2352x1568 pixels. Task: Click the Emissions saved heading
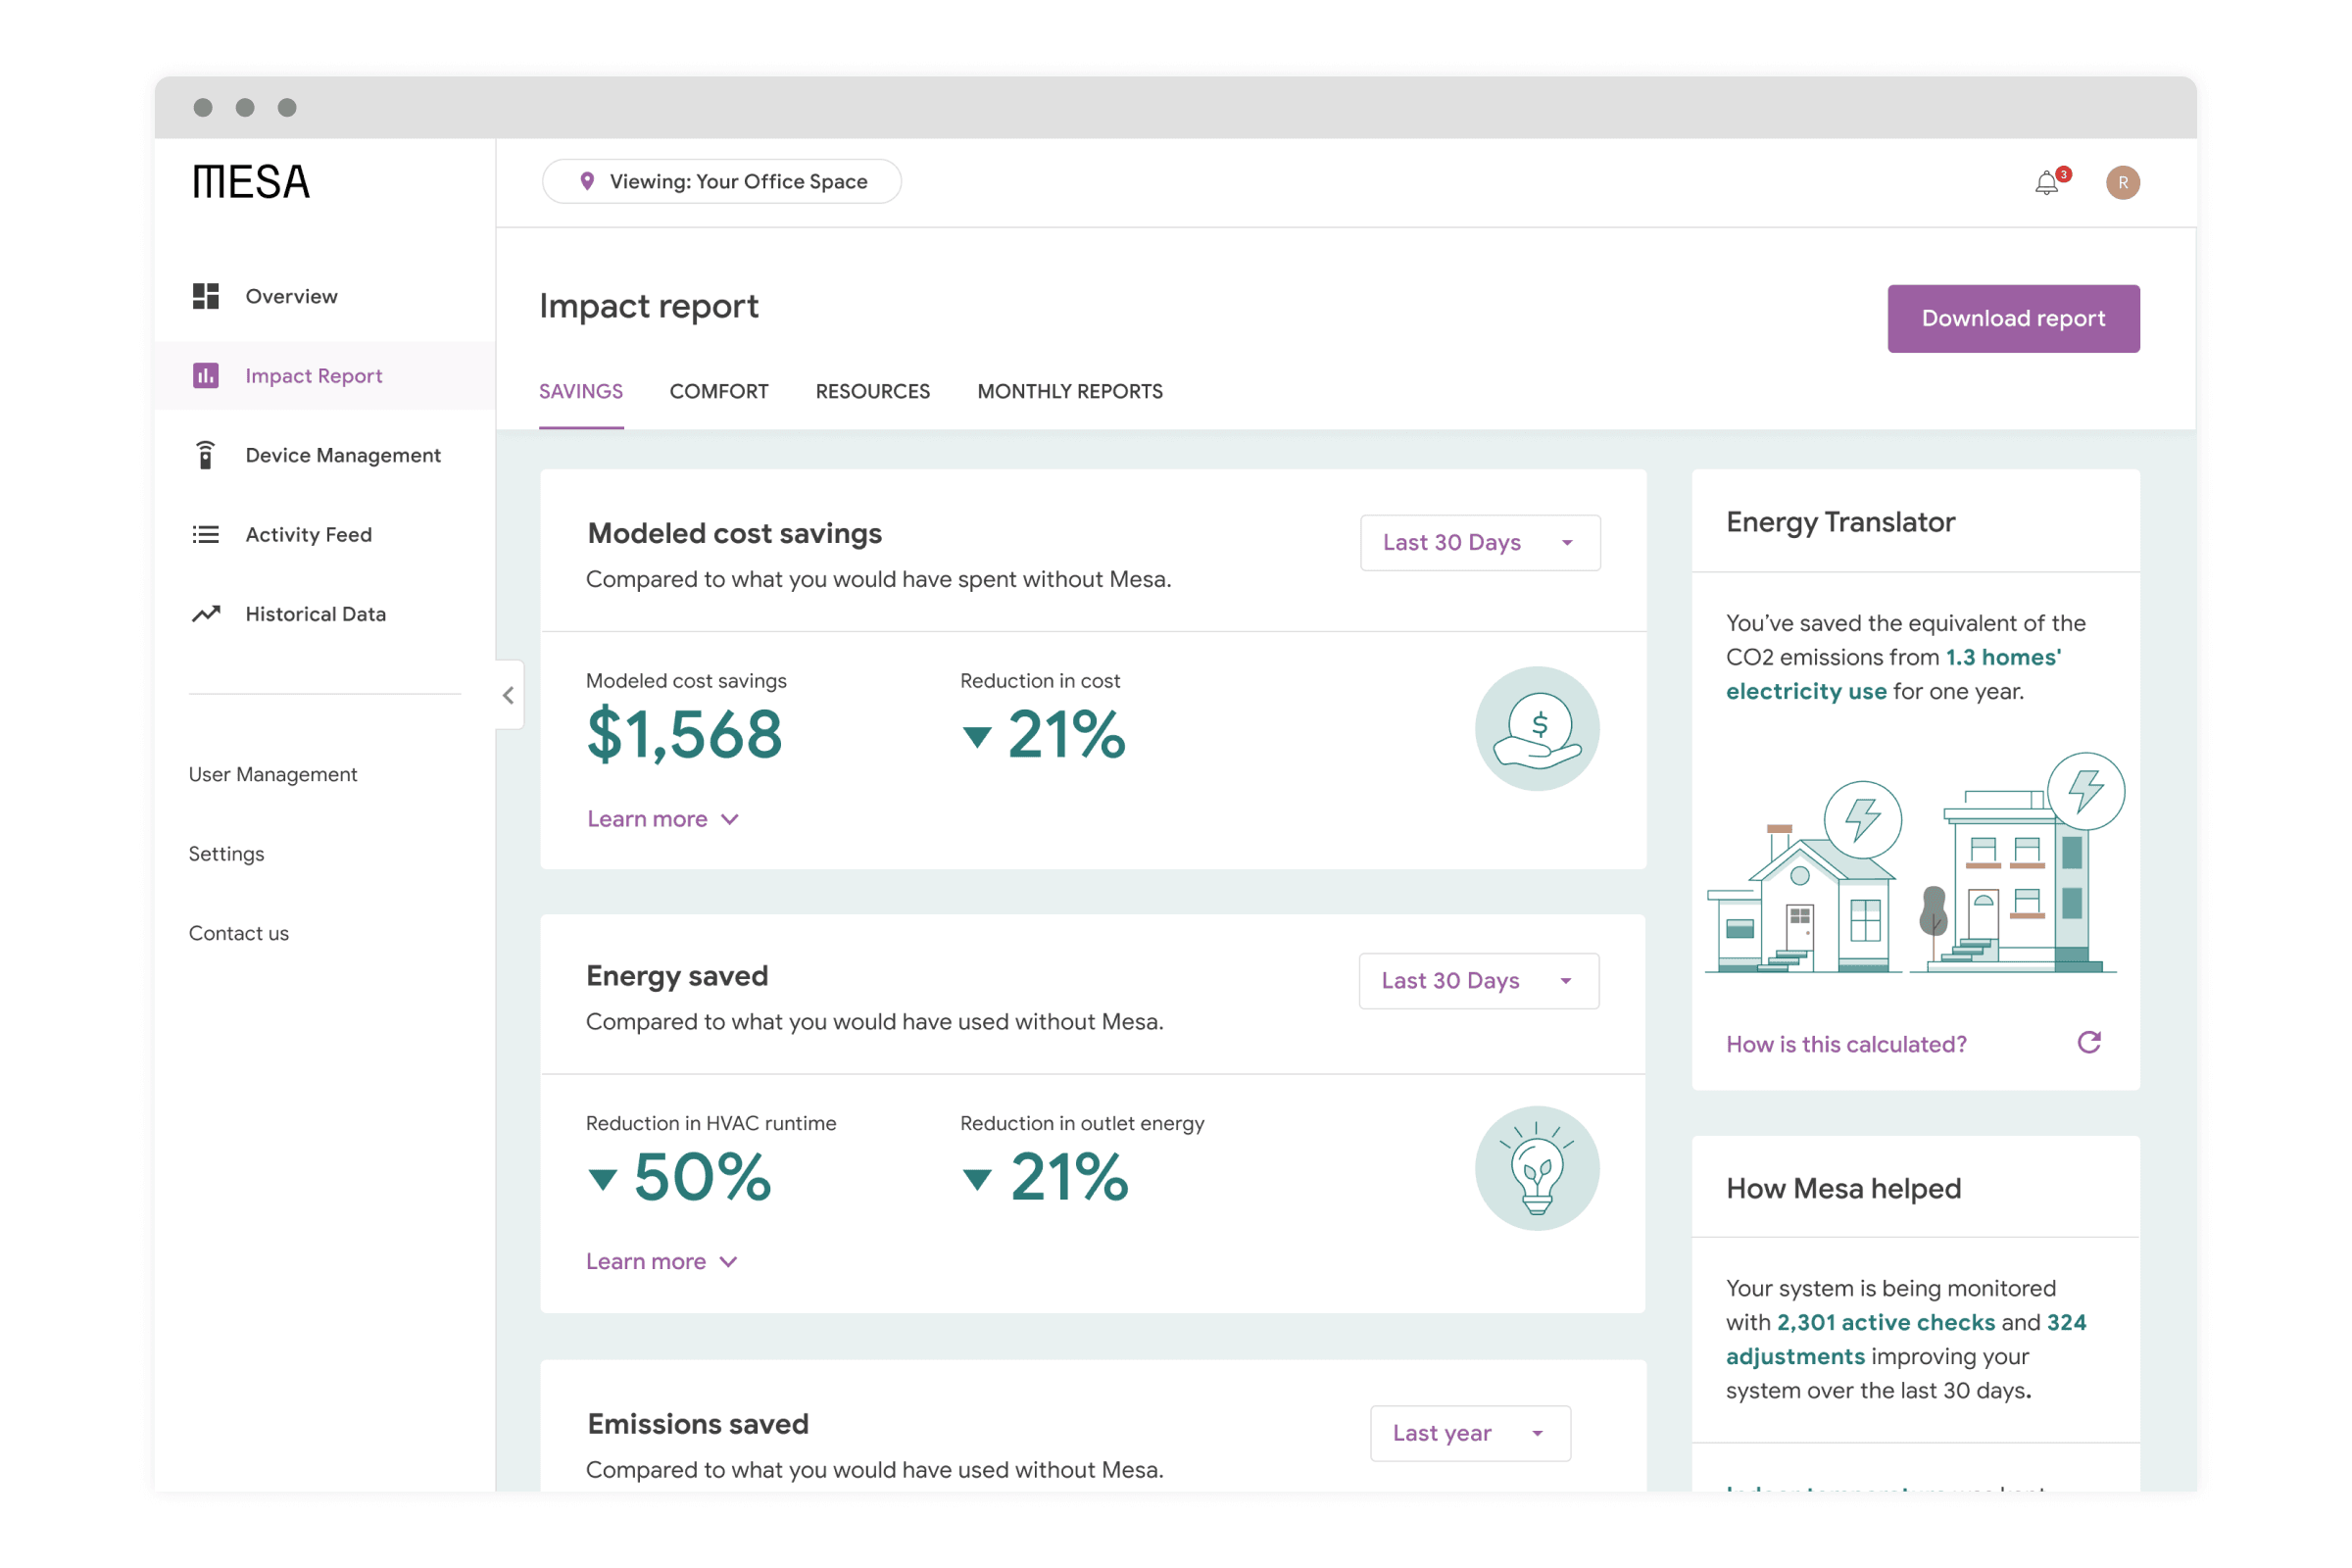[698, 1424]
